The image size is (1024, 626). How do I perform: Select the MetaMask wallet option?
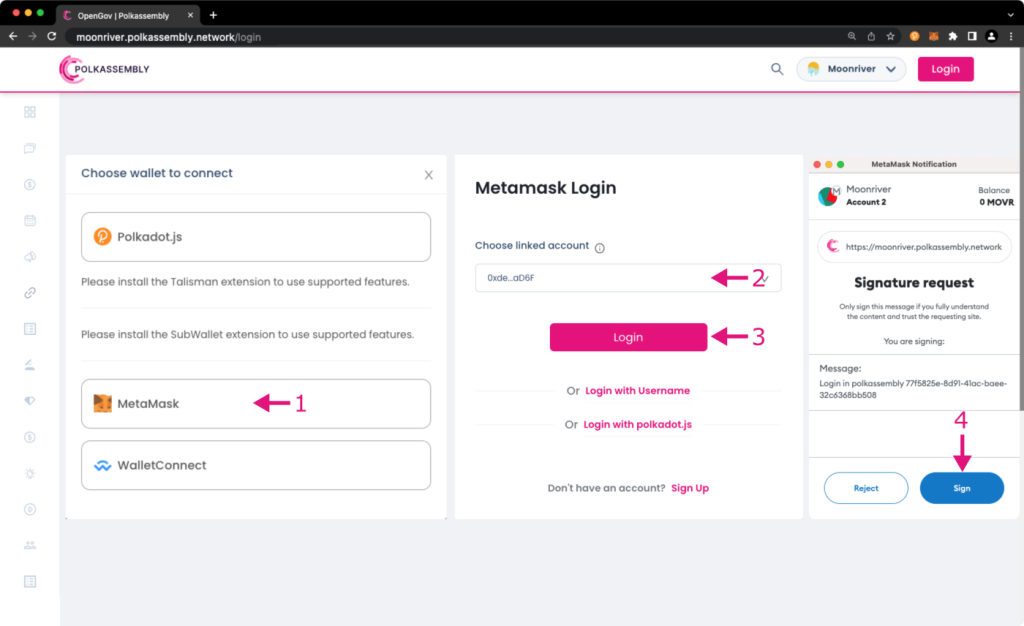point(256,404)
